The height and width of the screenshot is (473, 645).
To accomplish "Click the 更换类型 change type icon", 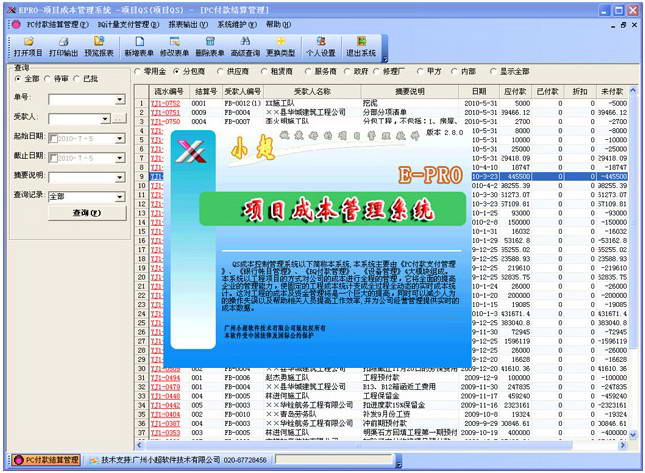I will click(281, 47).
